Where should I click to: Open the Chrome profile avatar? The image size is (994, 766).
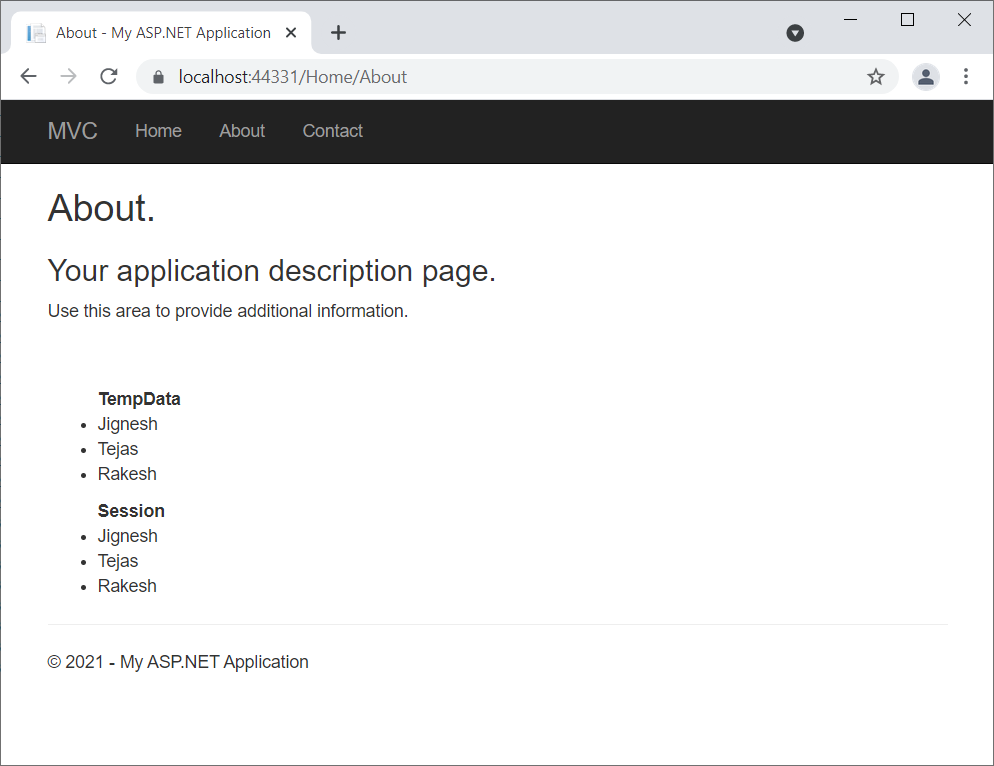(926, 77)
